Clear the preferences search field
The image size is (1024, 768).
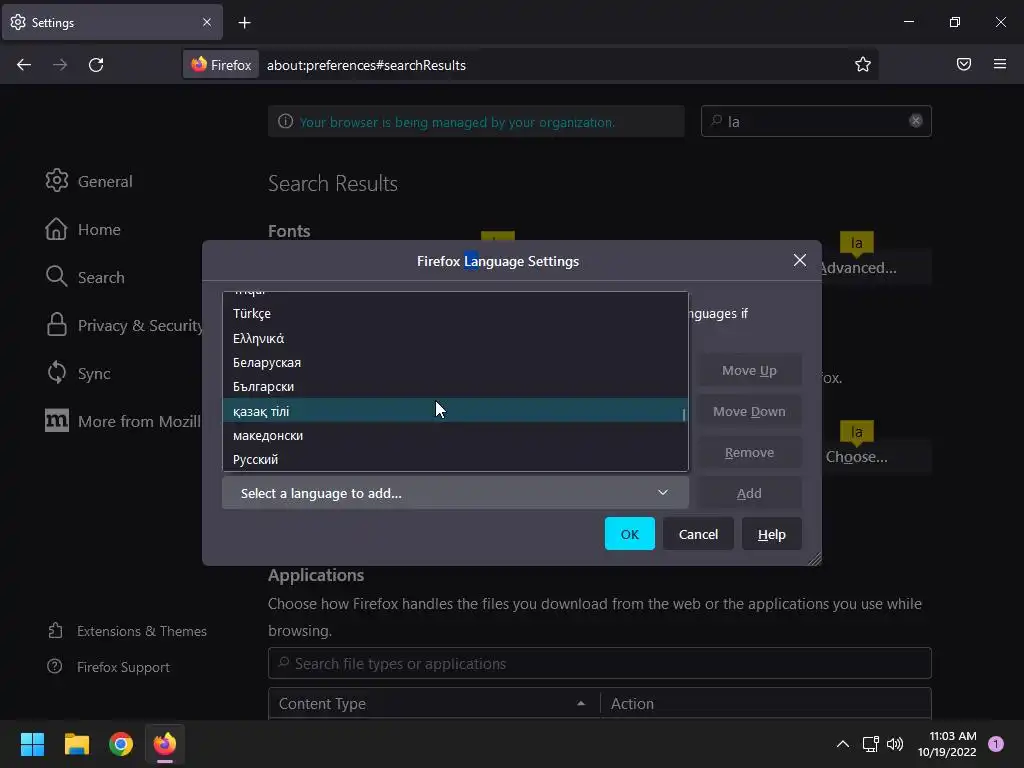click(x=916, y=121)
